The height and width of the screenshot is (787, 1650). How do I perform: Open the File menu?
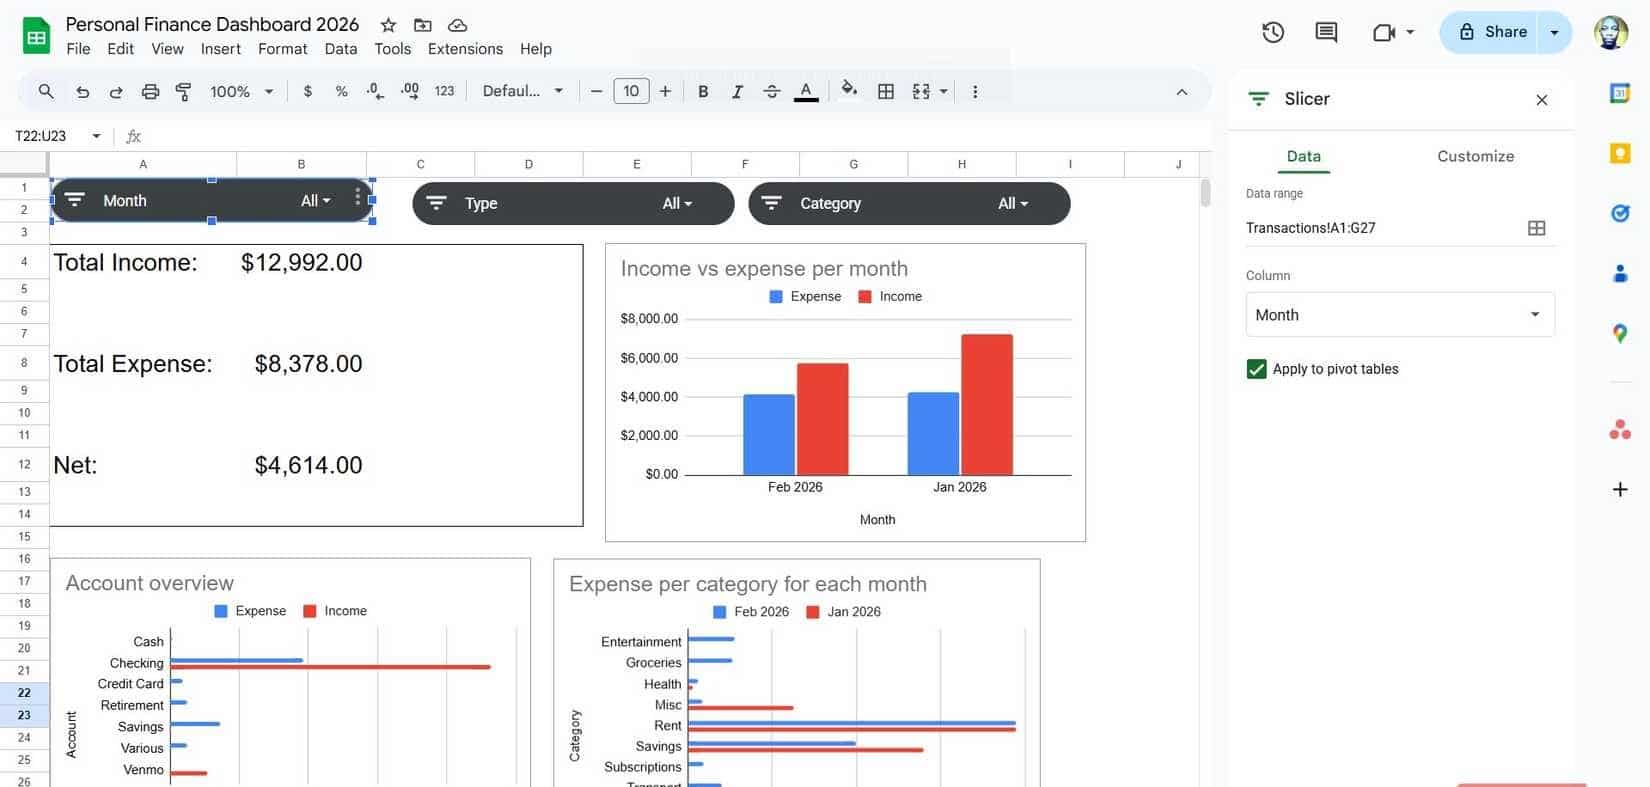pyautogui.click(x=78, y=49)
